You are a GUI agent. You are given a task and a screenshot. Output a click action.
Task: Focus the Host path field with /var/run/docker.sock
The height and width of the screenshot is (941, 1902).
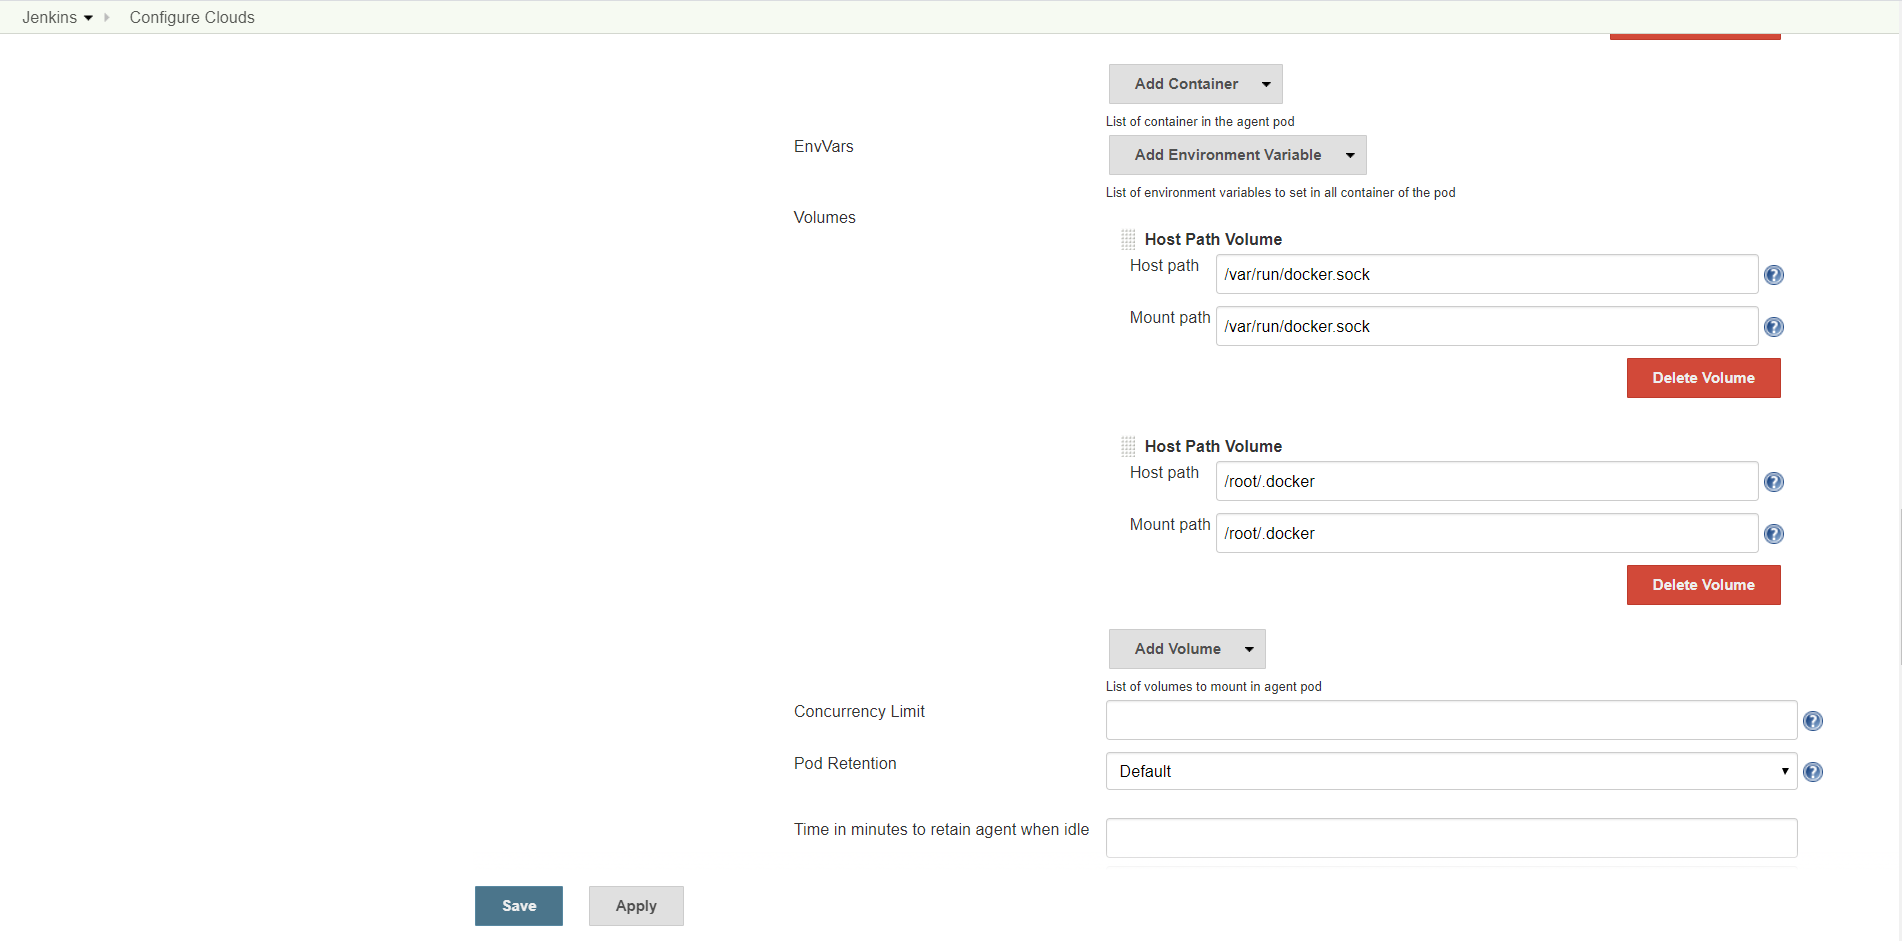tap(1487, 274)
